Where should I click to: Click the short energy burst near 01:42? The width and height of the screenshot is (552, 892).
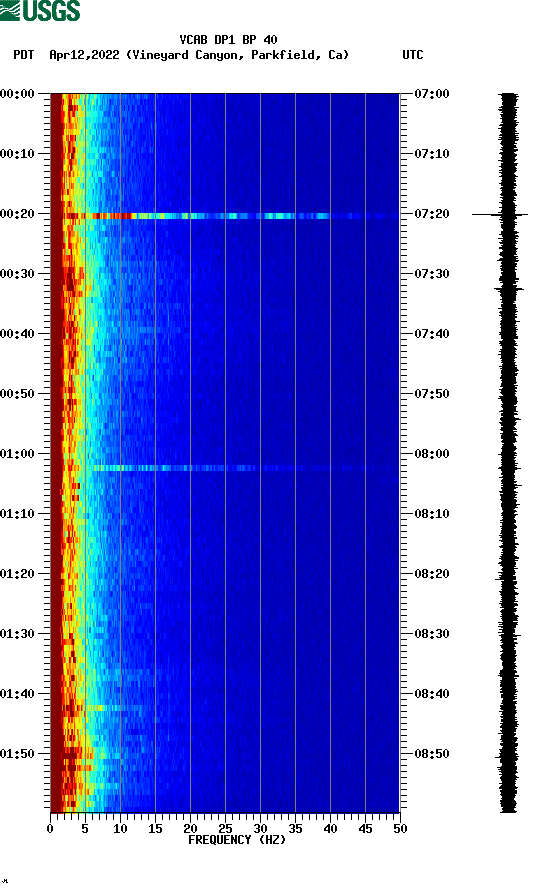click(x=105, y=708)
